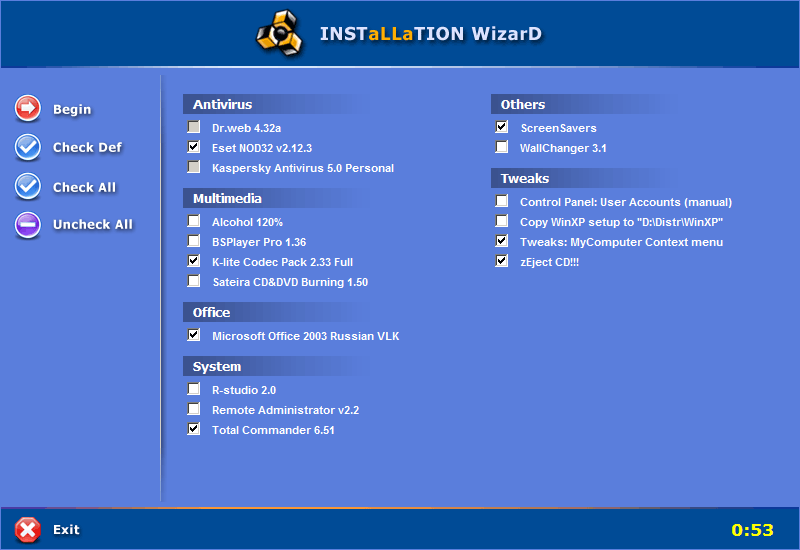Uncheck the Total Commander 6.51 checkbox
Viewport: 800px width, 550px height.
coord(194,429)
